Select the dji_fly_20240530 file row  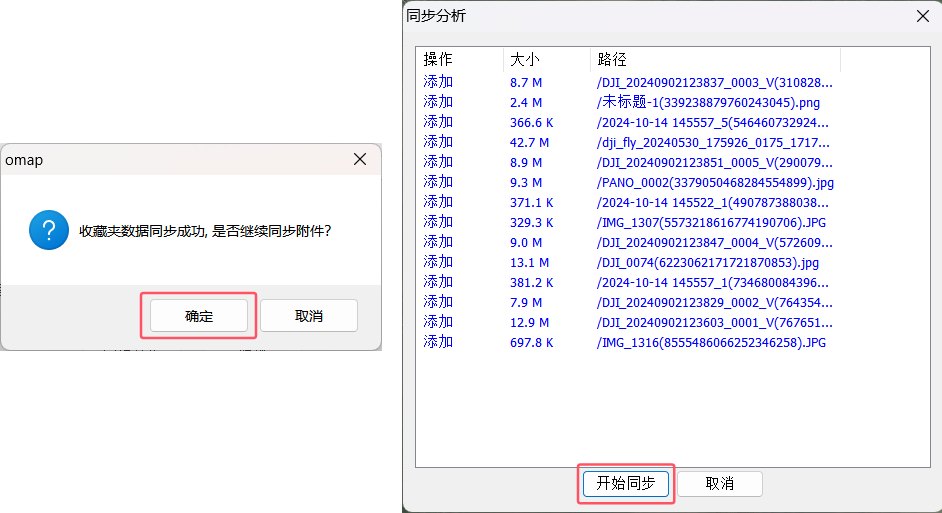[x=712, y=142]
